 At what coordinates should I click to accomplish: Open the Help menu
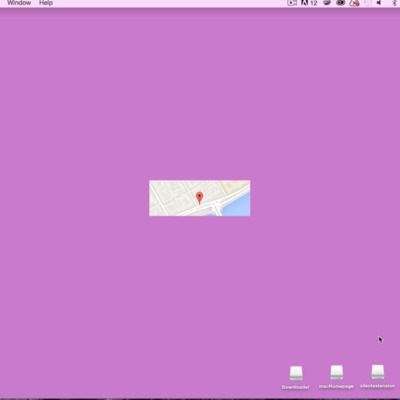pos(46,3)
